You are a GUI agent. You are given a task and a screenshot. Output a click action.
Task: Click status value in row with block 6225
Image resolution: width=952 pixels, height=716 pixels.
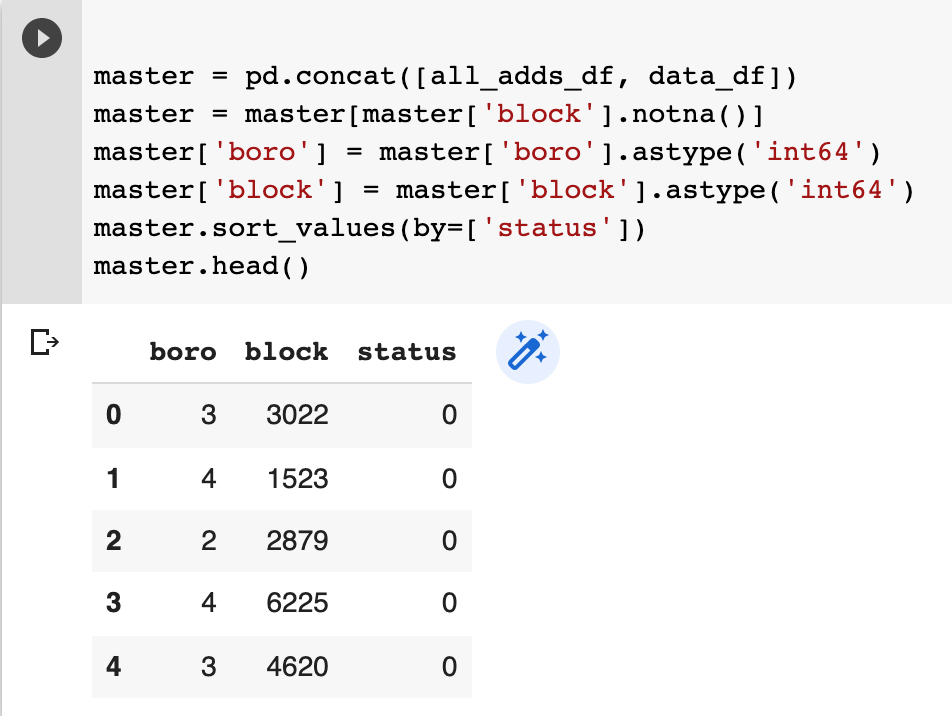coord(449,603)
